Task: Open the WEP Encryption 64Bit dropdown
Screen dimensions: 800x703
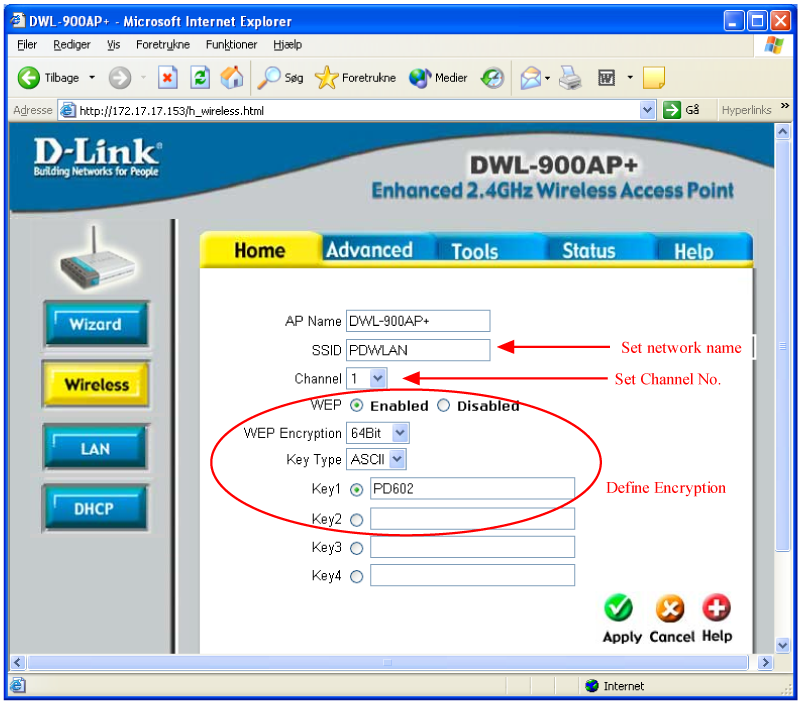Action: click(x=400, y=433)
